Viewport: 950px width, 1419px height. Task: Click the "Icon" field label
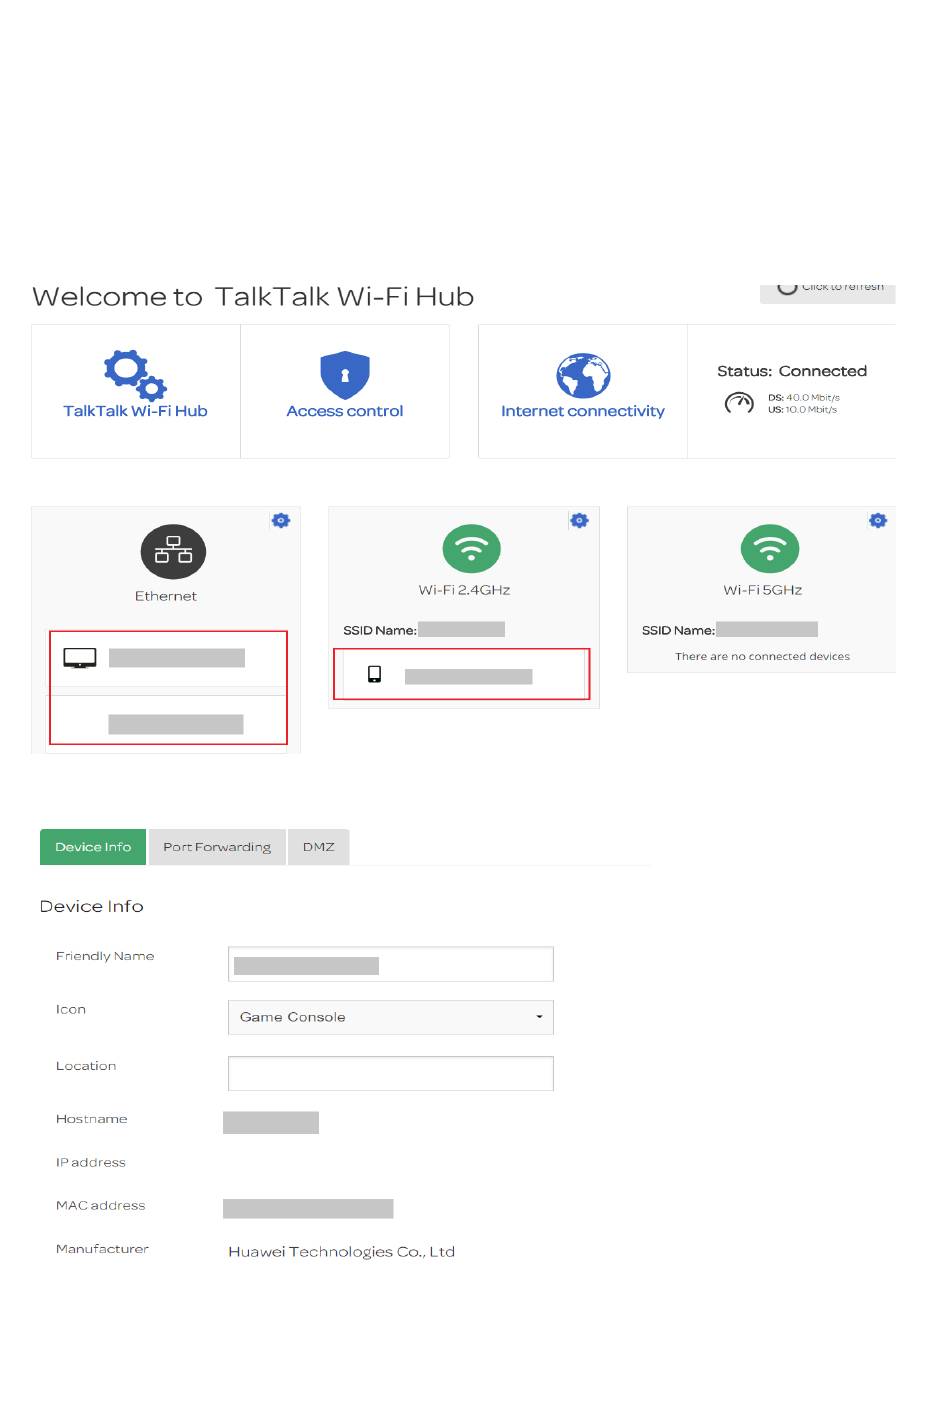(x=71, y=1010)
